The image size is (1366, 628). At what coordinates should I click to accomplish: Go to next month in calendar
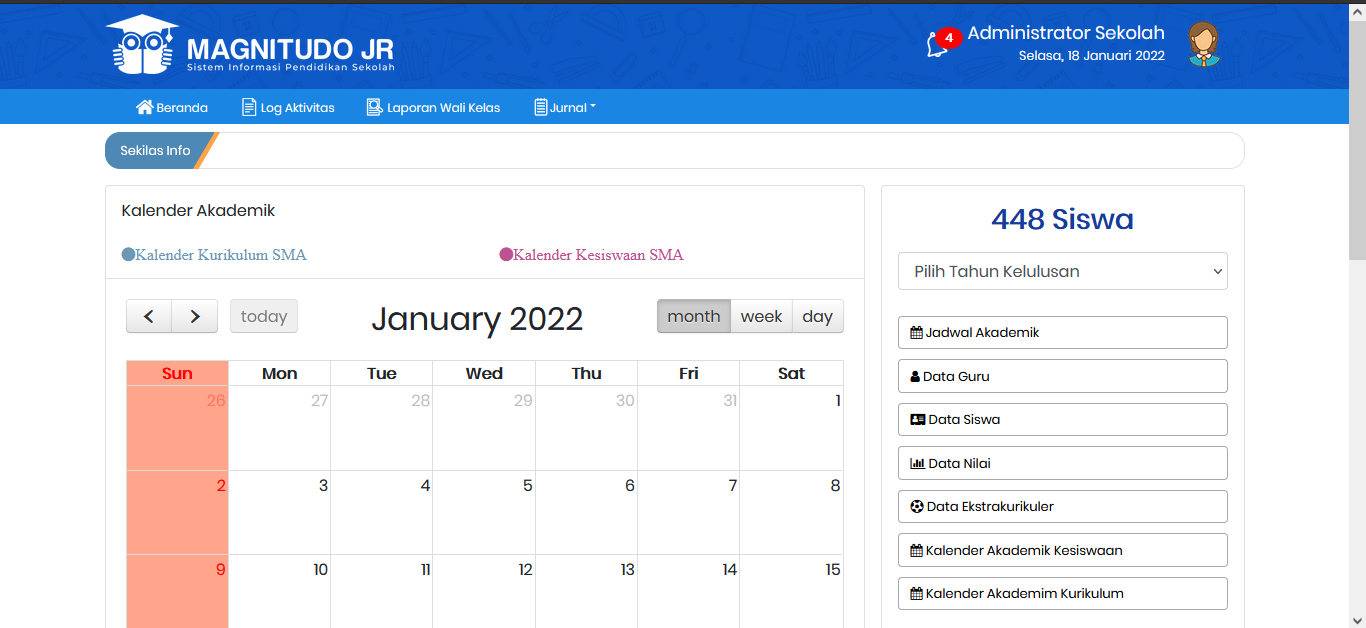click(x=194, y=316)
